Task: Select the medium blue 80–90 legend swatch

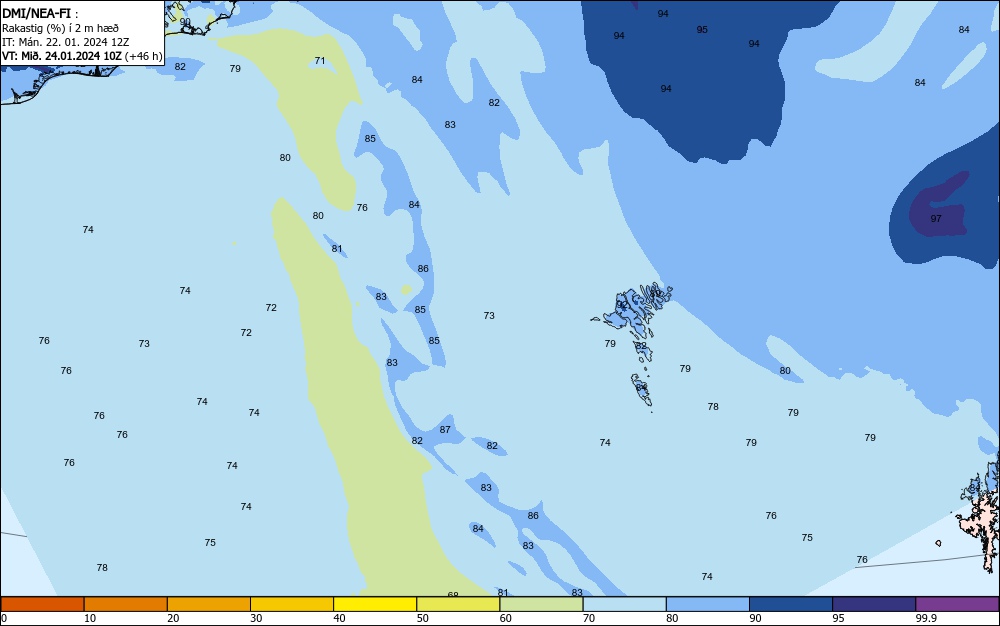Action: [708, 604]
